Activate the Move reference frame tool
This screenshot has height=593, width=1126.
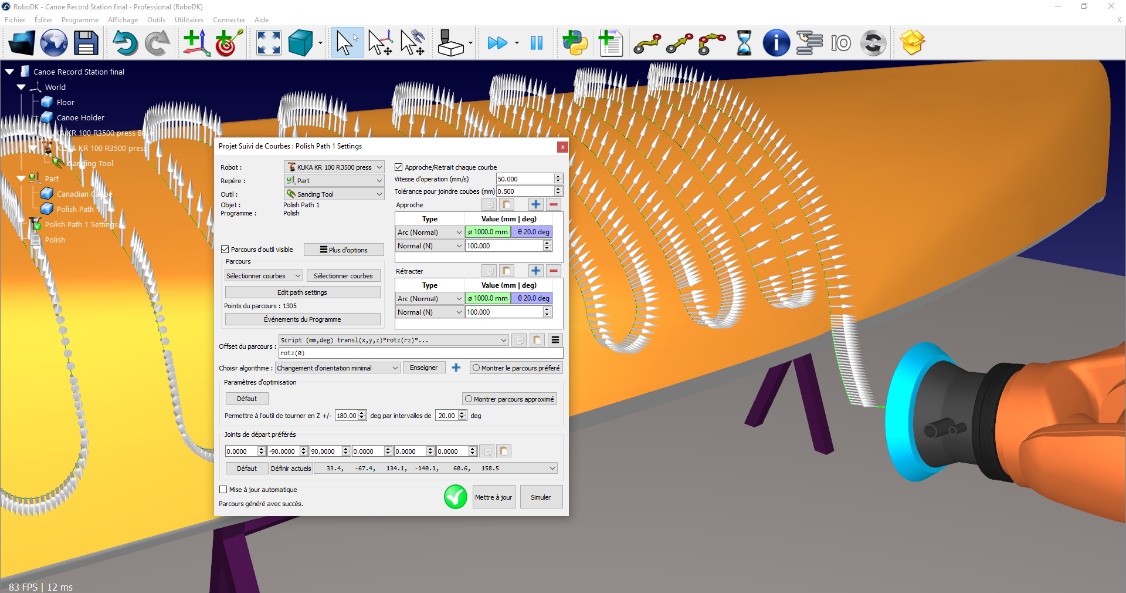point(380,43)
